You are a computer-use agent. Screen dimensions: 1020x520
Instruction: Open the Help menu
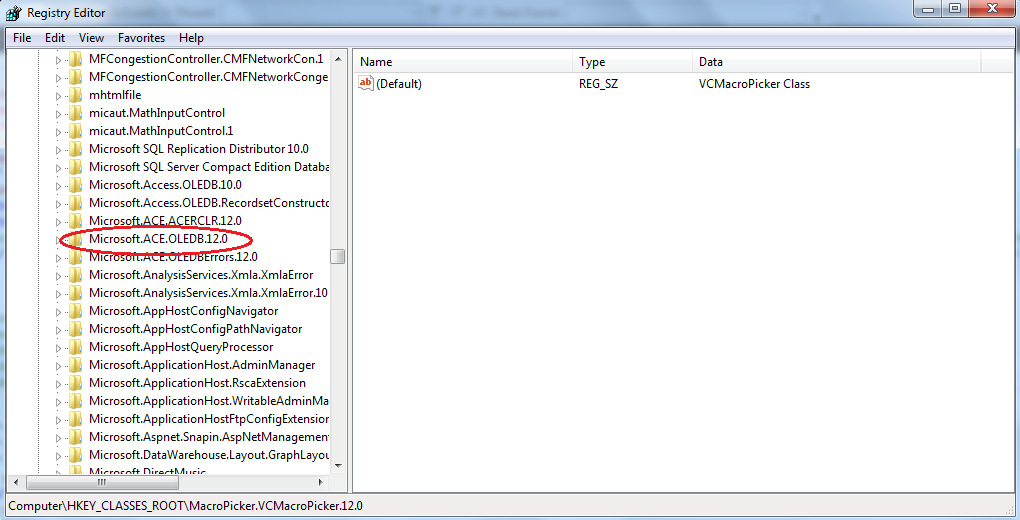(191, 38)
